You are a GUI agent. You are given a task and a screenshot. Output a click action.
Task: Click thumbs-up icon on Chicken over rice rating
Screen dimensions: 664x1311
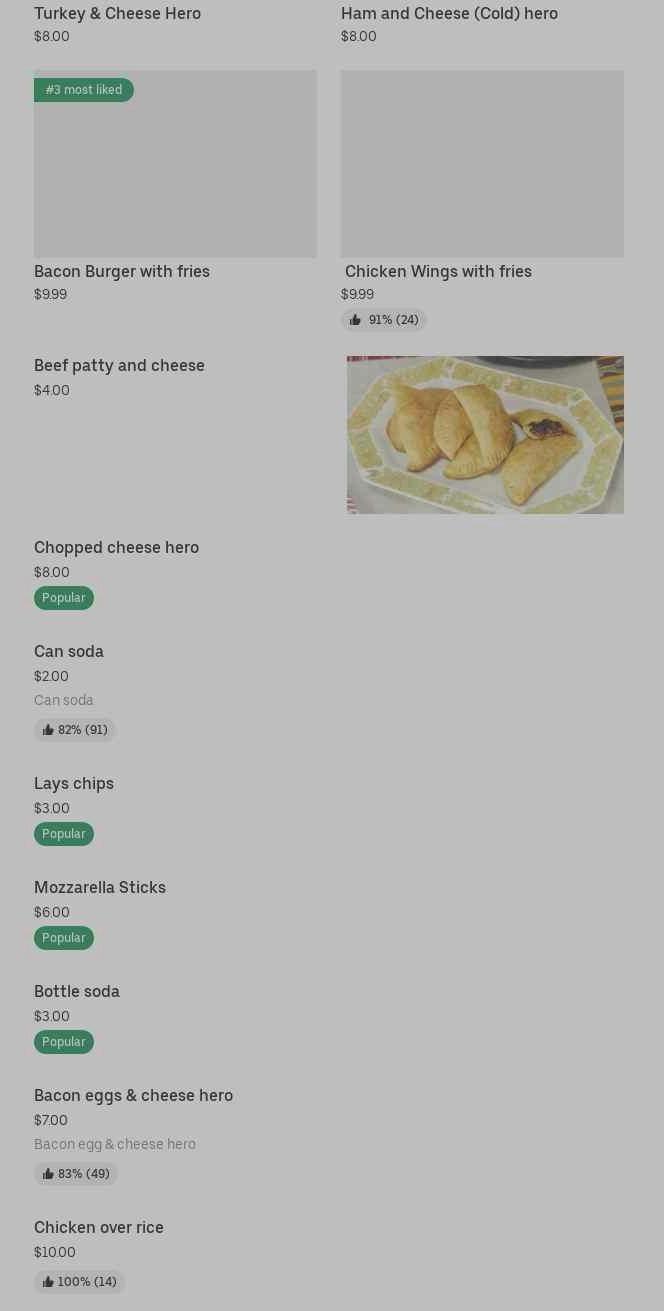(x=48, y=1282)
